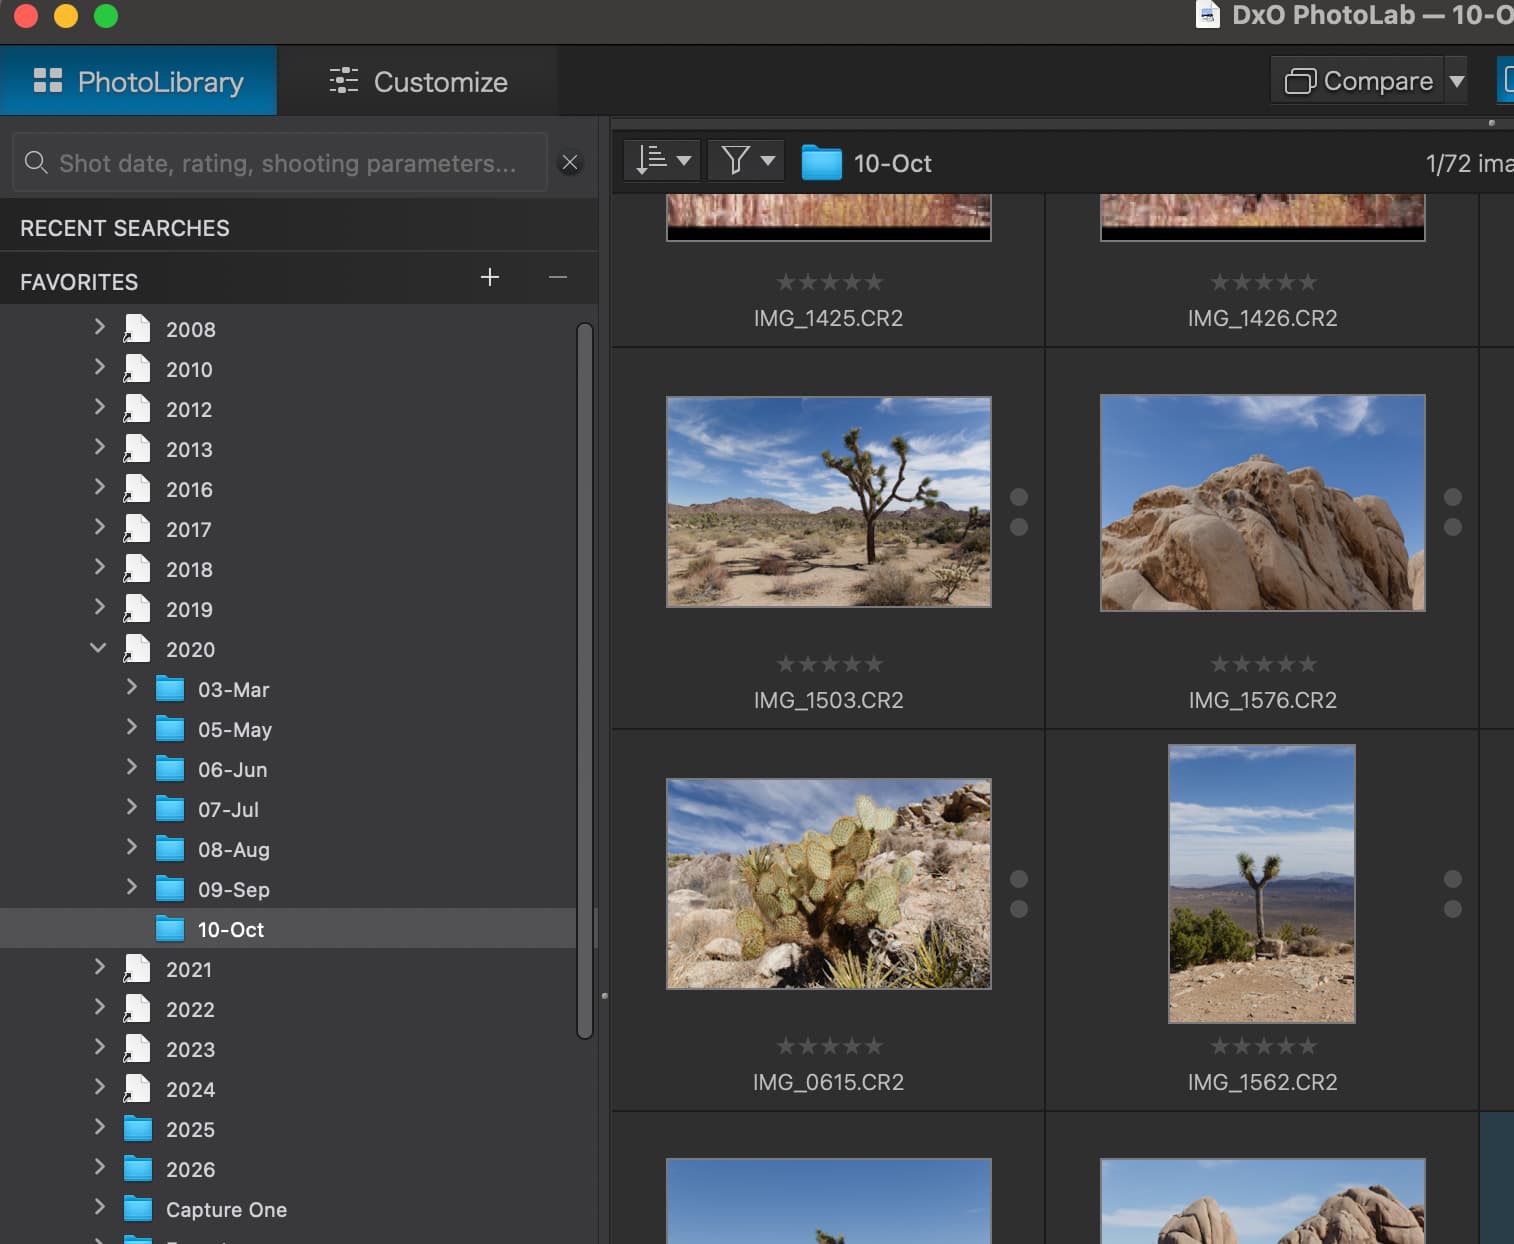The image size is (1514, 1244).
Task: Open the sort order dropdown
Action: click(663, 160)
